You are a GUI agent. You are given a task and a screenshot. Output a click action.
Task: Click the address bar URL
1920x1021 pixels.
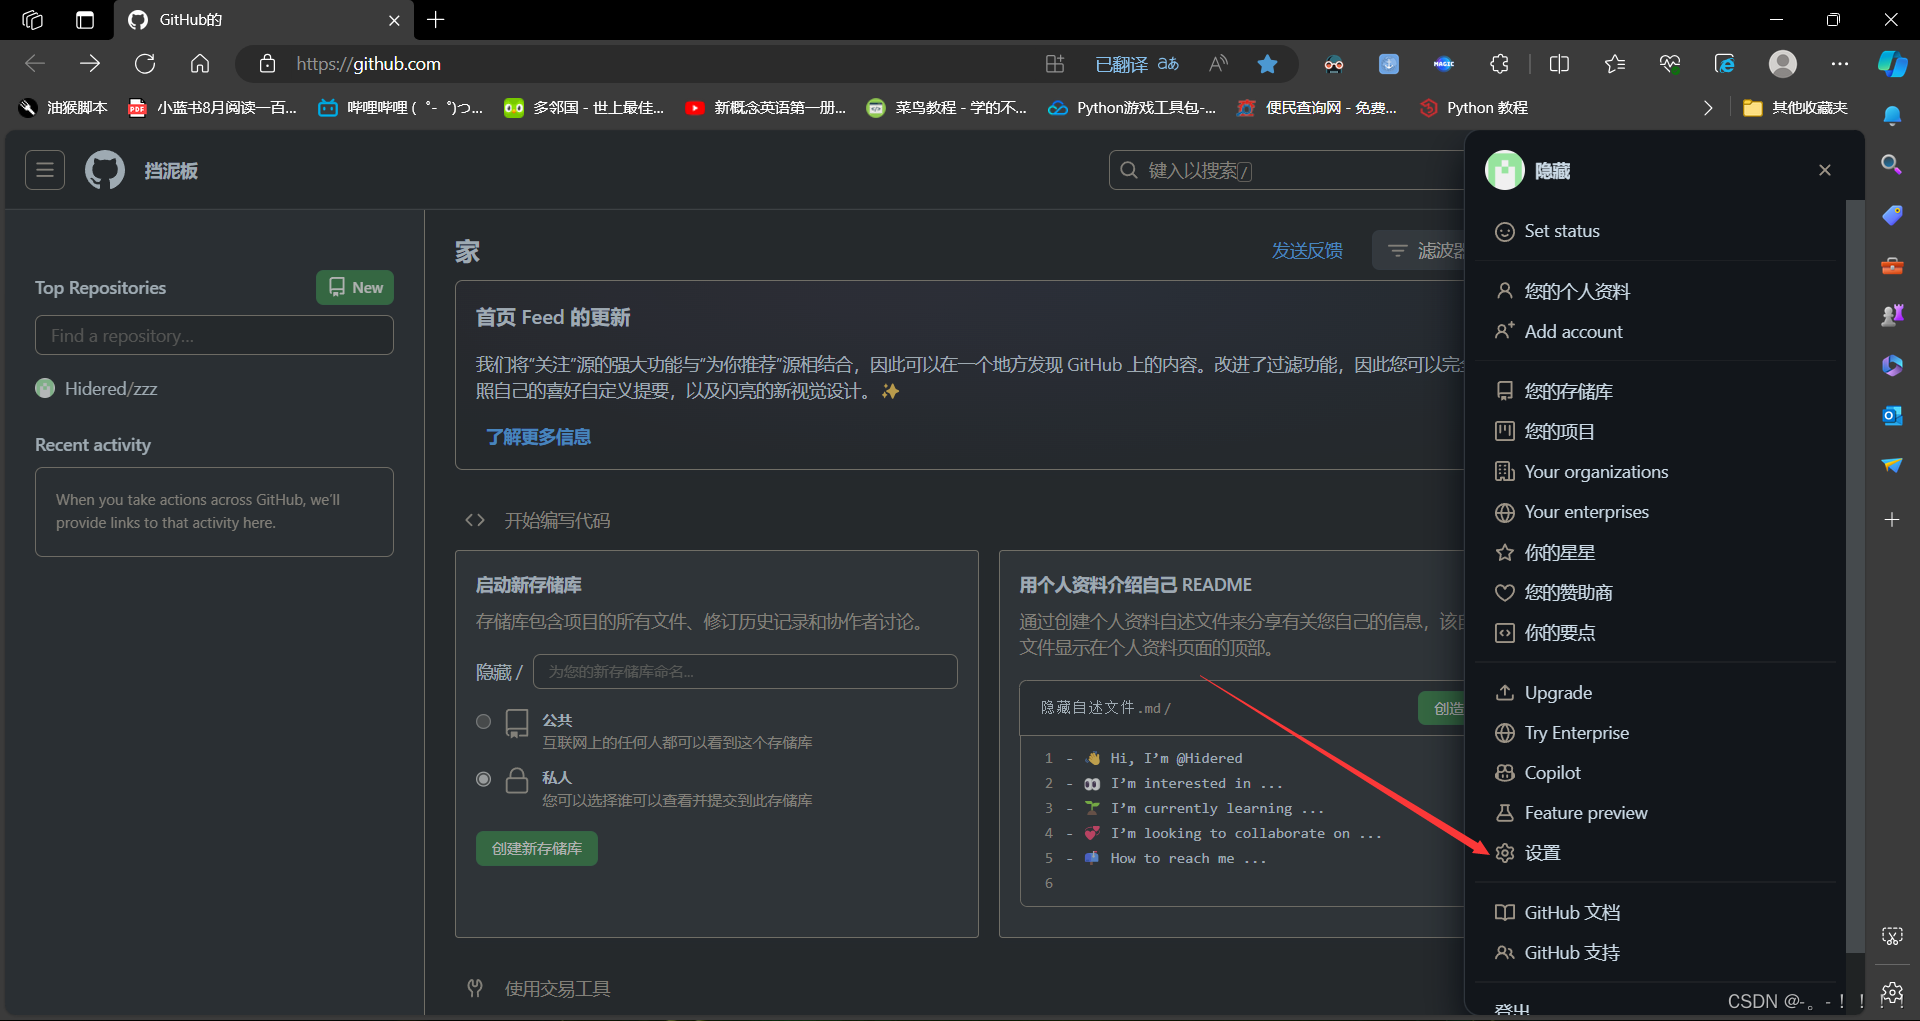tap(368, 64)
